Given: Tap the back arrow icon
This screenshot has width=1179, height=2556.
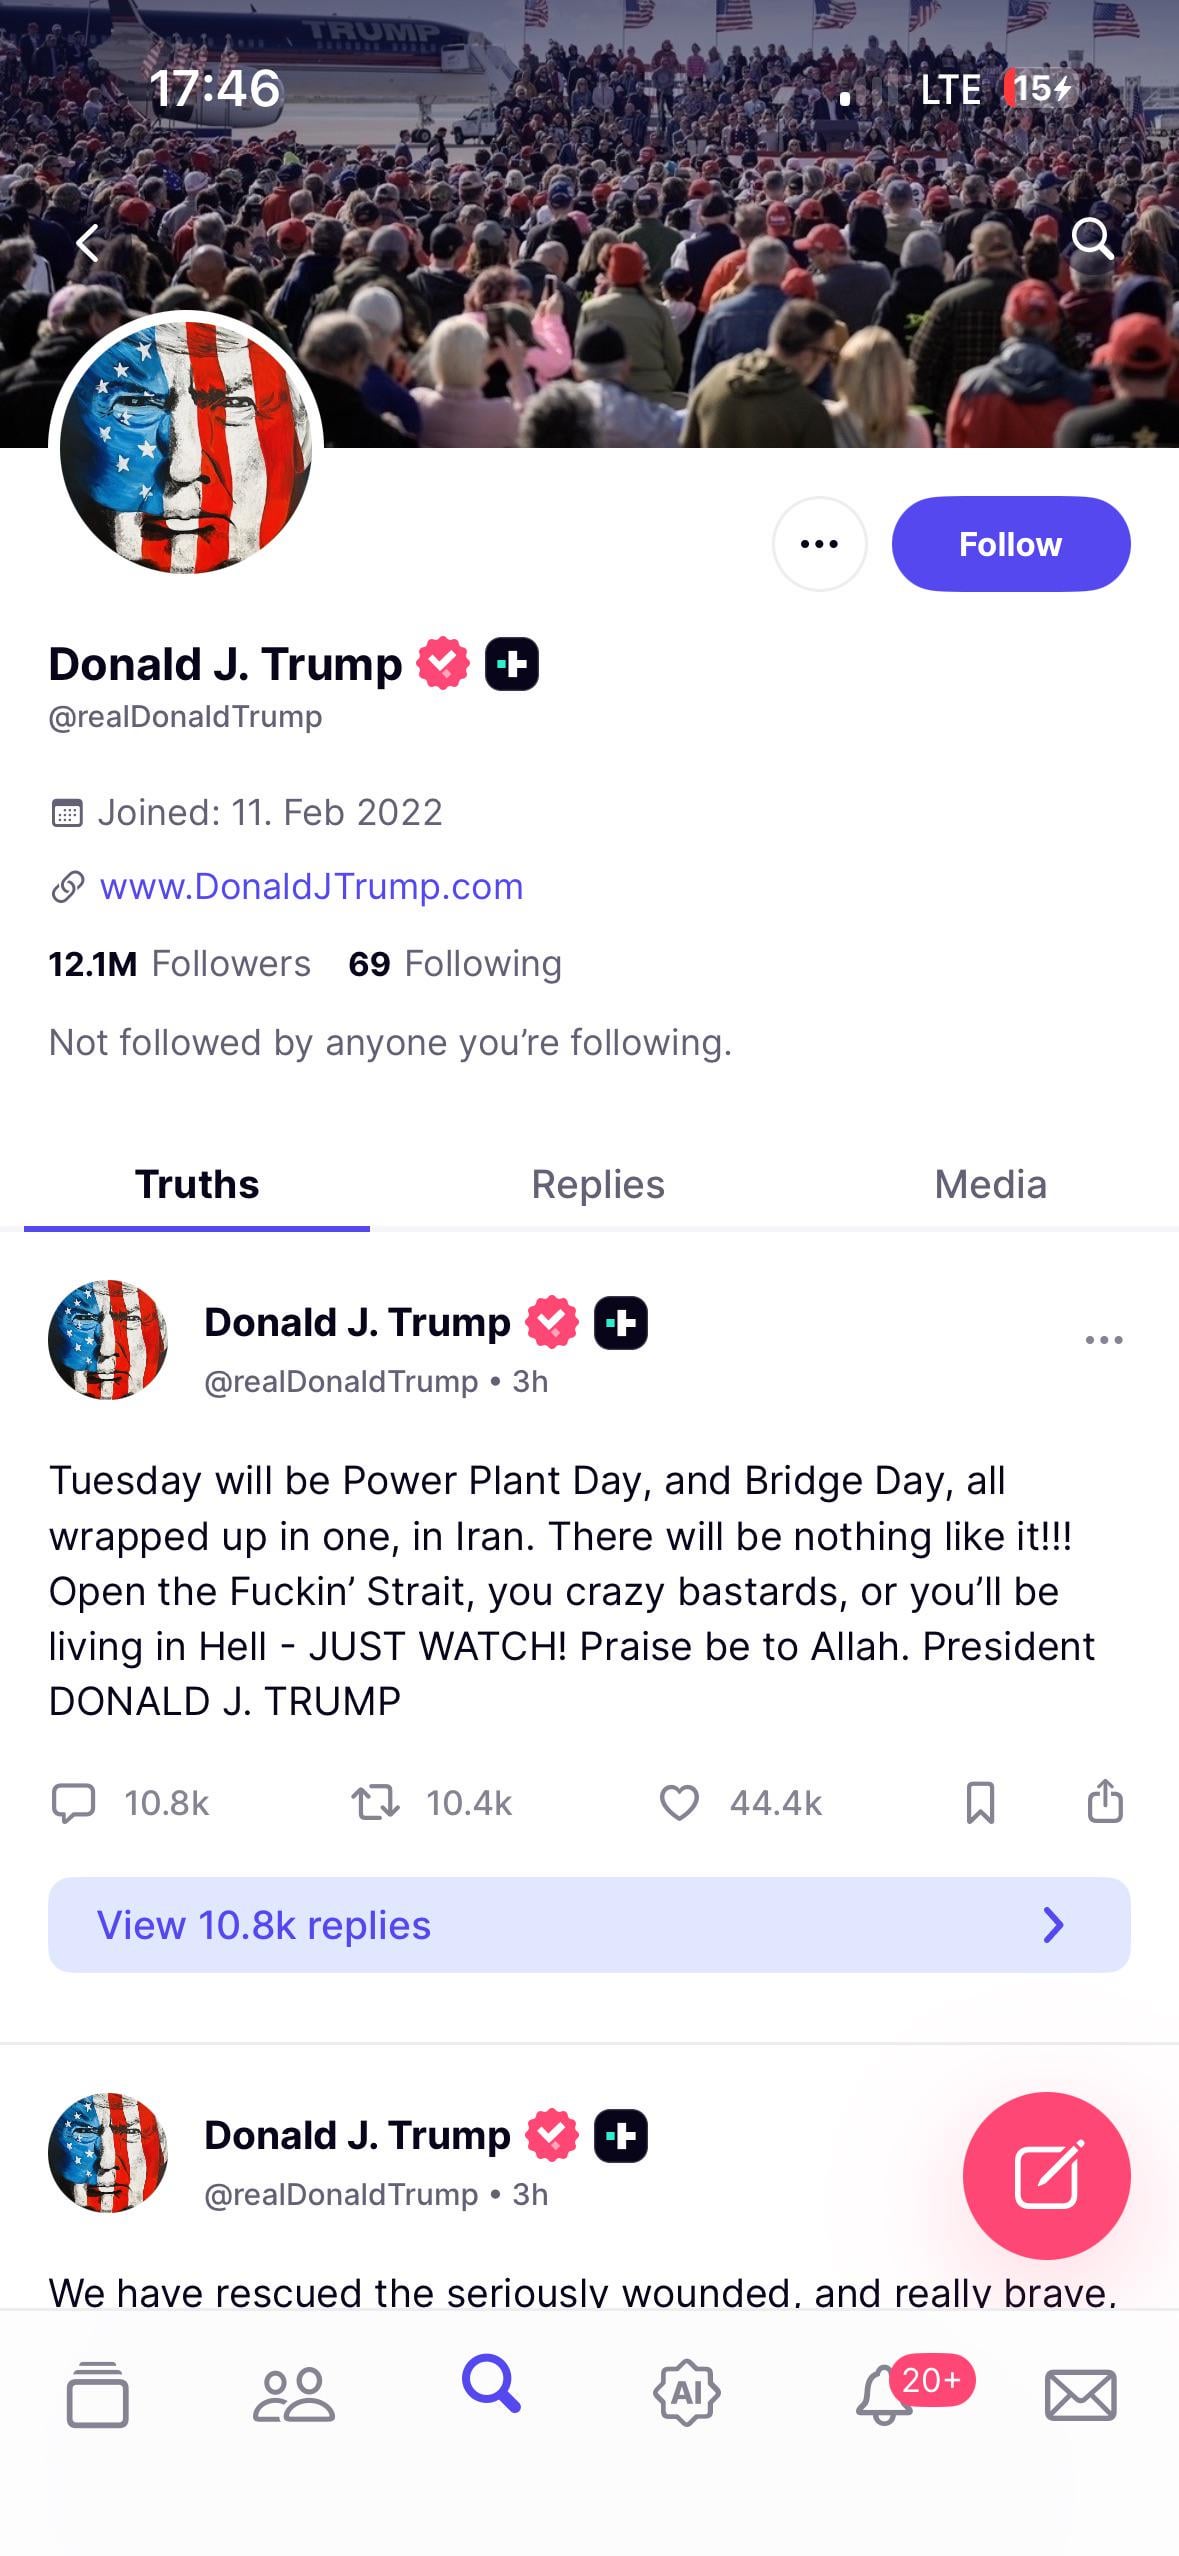Looking at the screenshot, I should (x=88, y=242).
